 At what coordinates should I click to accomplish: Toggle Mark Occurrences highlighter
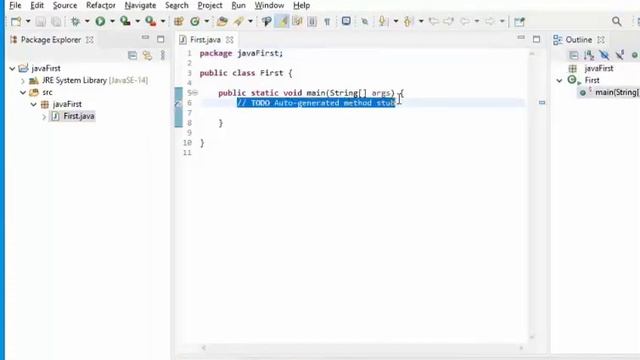click(282, 21)
